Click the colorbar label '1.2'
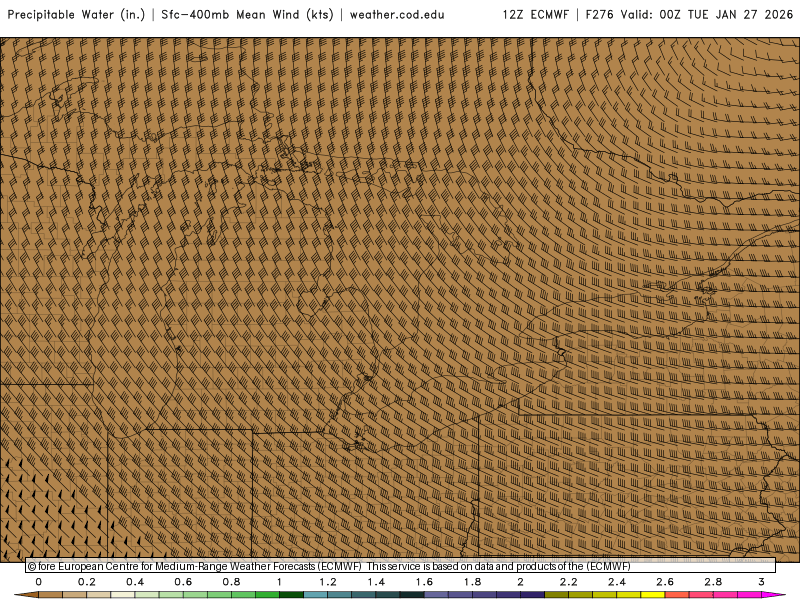 click(328, 582)
